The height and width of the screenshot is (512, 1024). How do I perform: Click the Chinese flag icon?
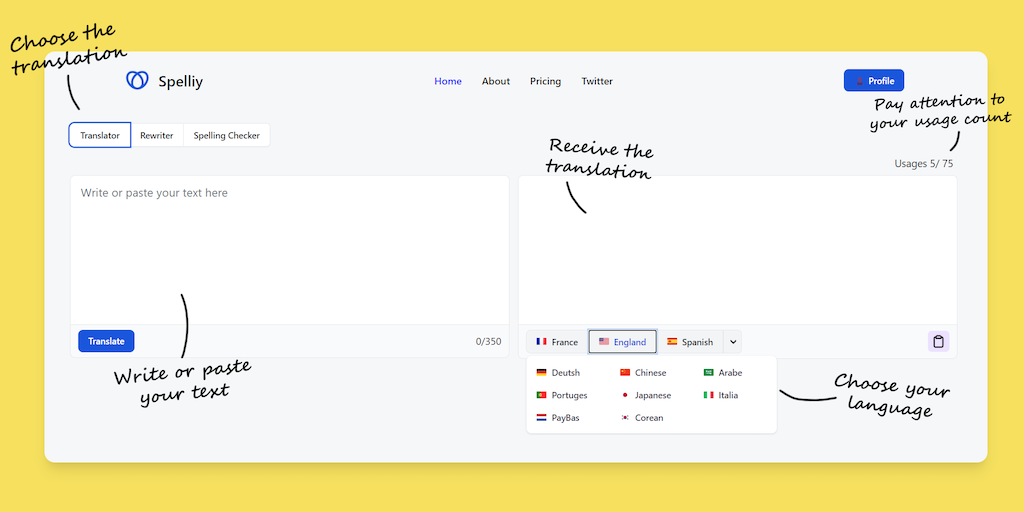[625, 372]
